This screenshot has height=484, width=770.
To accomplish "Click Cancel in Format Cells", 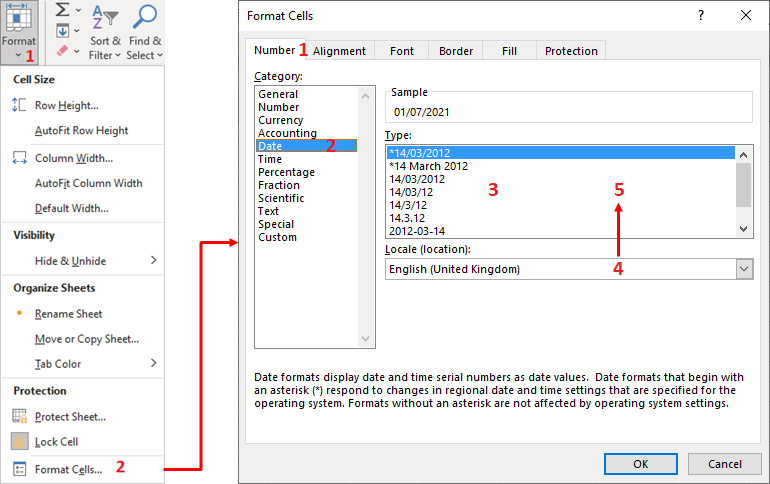I will 724,464.
